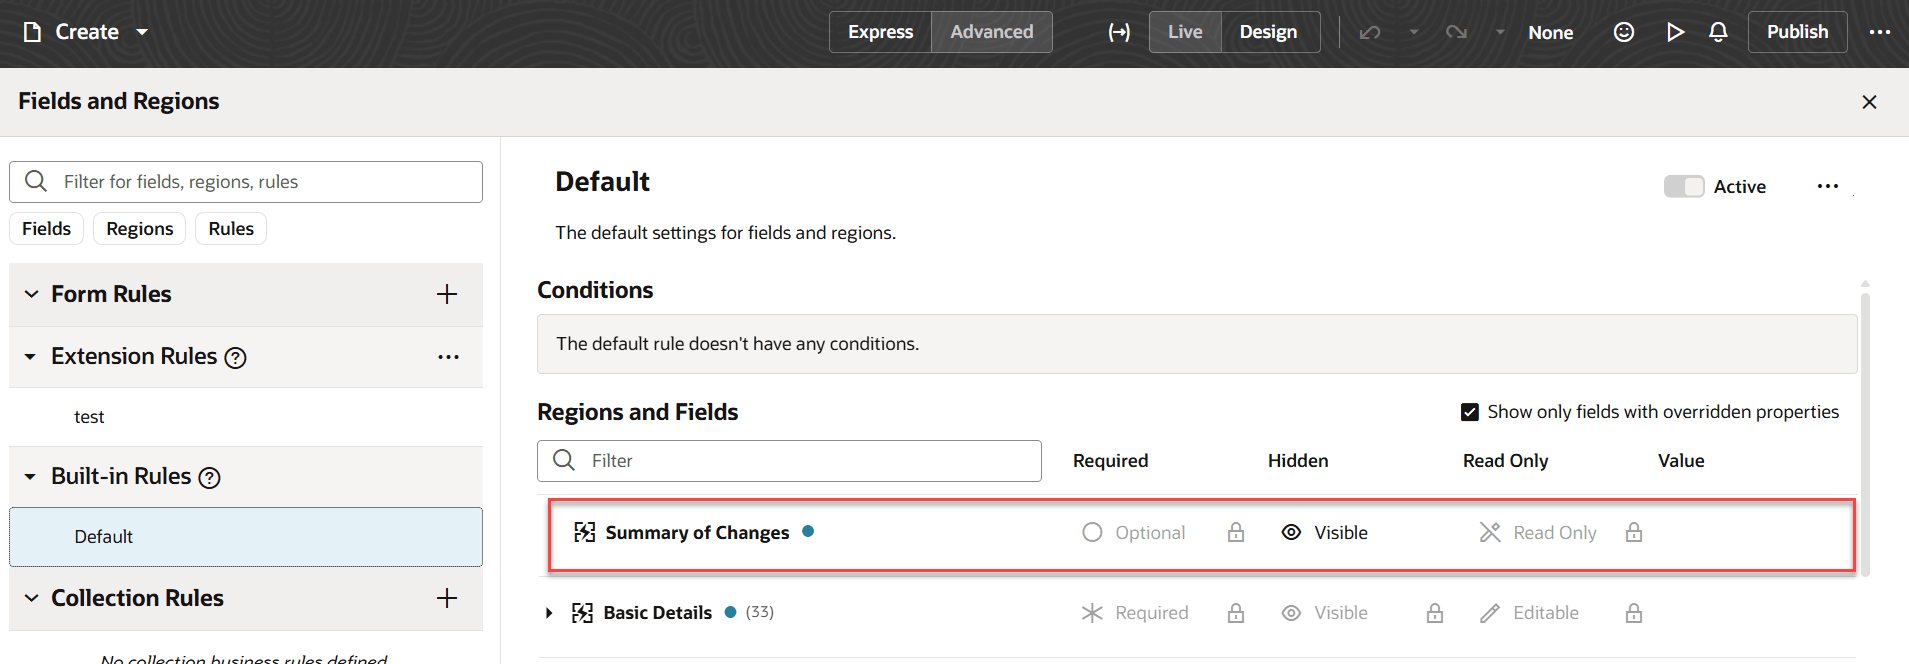This screenshot has width=1909, height=664.
Task: Switch to Express mode tab
Action: tap(880, 32)
